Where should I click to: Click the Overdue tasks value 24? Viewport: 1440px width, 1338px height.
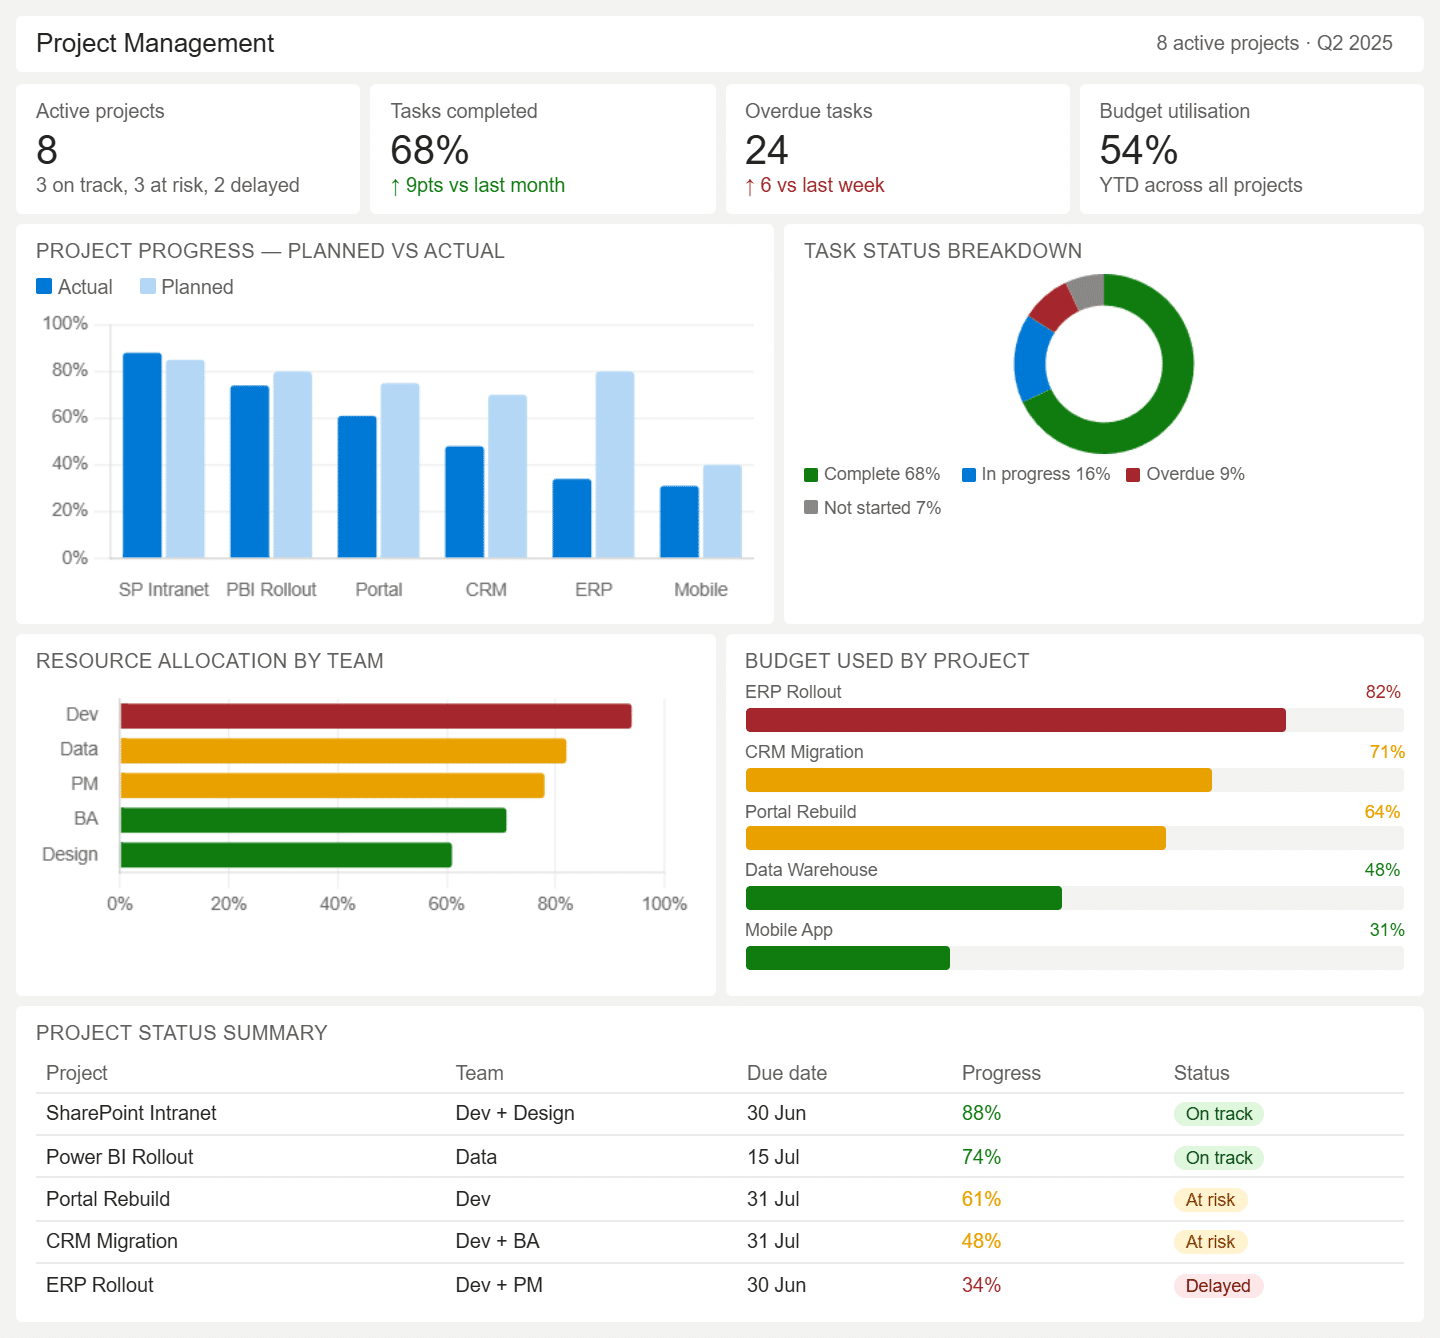(767, 150)
